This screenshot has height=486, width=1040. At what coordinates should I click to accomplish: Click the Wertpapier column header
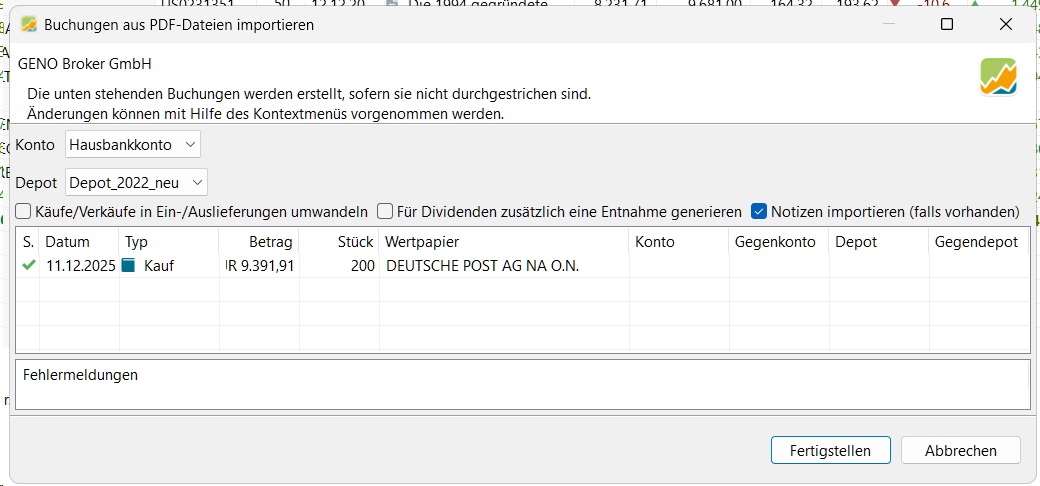[422, 242]
